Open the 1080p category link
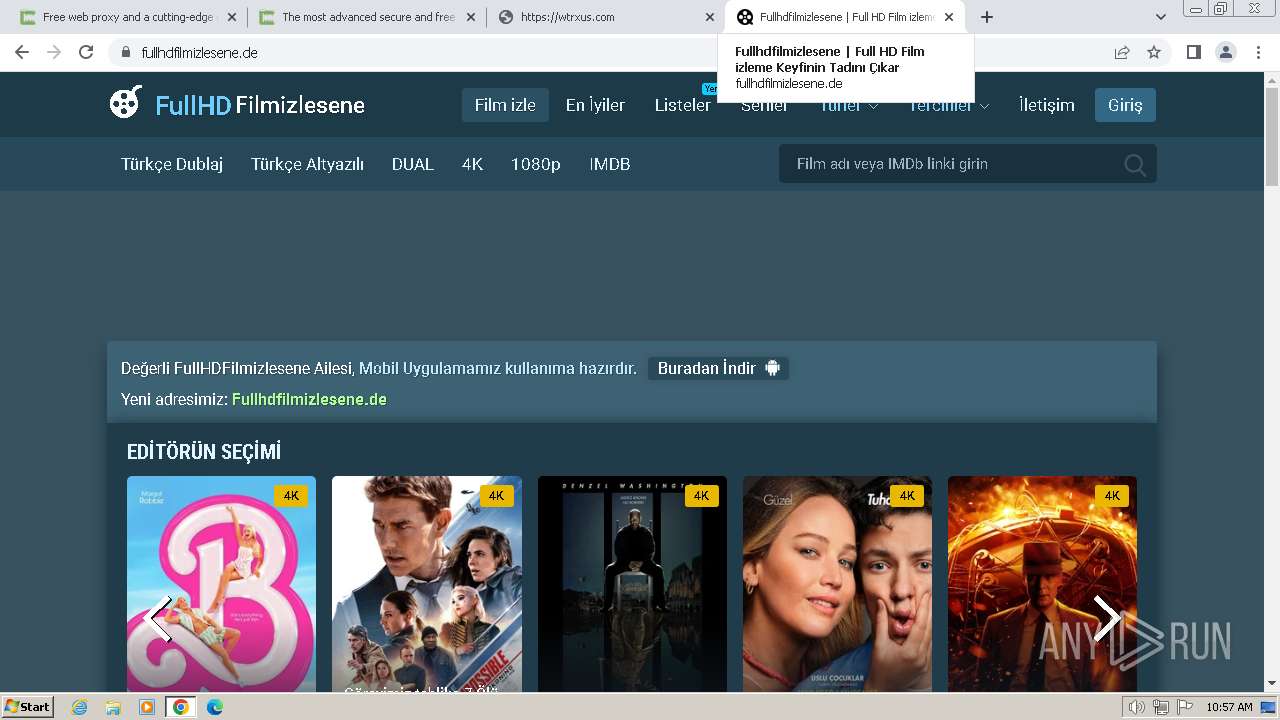The width and height of the screenshot is (1280, 720). point(536,164)
